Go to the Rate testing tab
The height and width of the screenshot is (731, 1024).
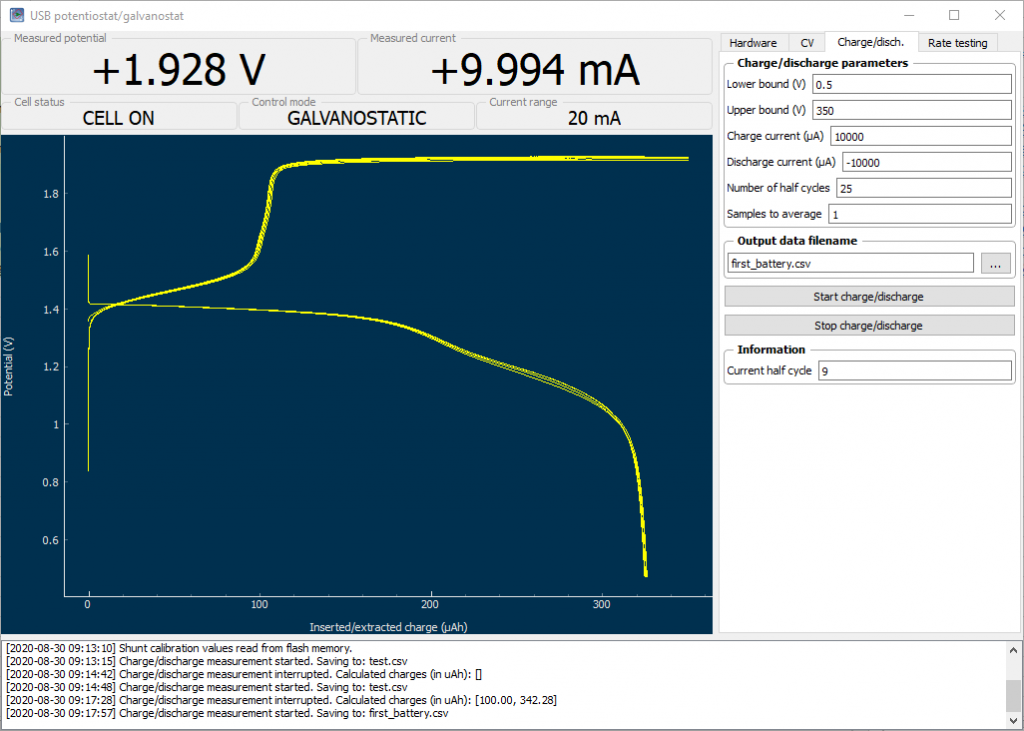957,42
